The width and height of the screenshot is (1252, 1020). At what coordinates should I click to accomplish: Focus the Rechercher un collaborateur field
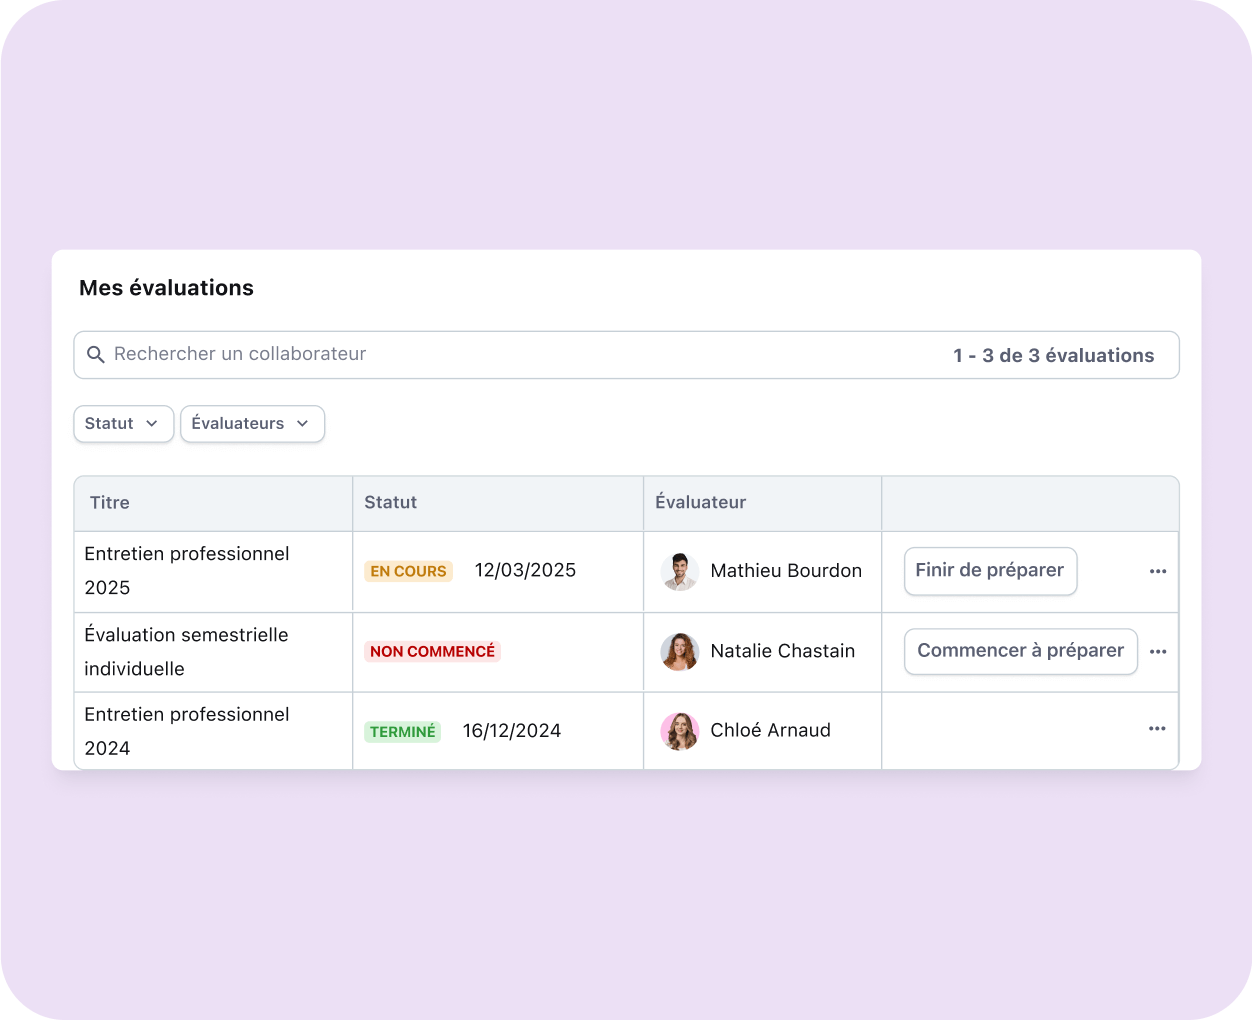(x=500, y=355)
